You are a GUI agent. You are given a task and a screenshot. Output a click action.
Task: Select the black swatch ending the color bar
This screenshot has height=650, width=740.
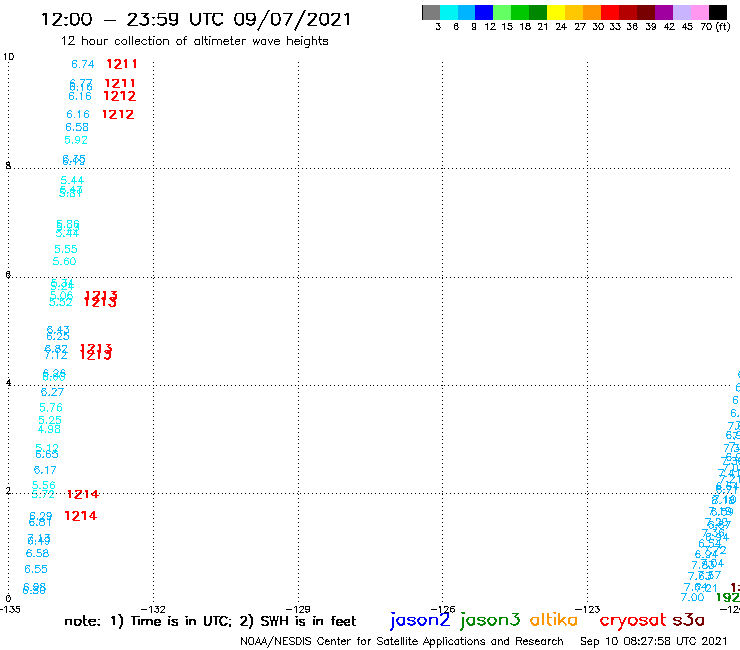coord(718,12)
